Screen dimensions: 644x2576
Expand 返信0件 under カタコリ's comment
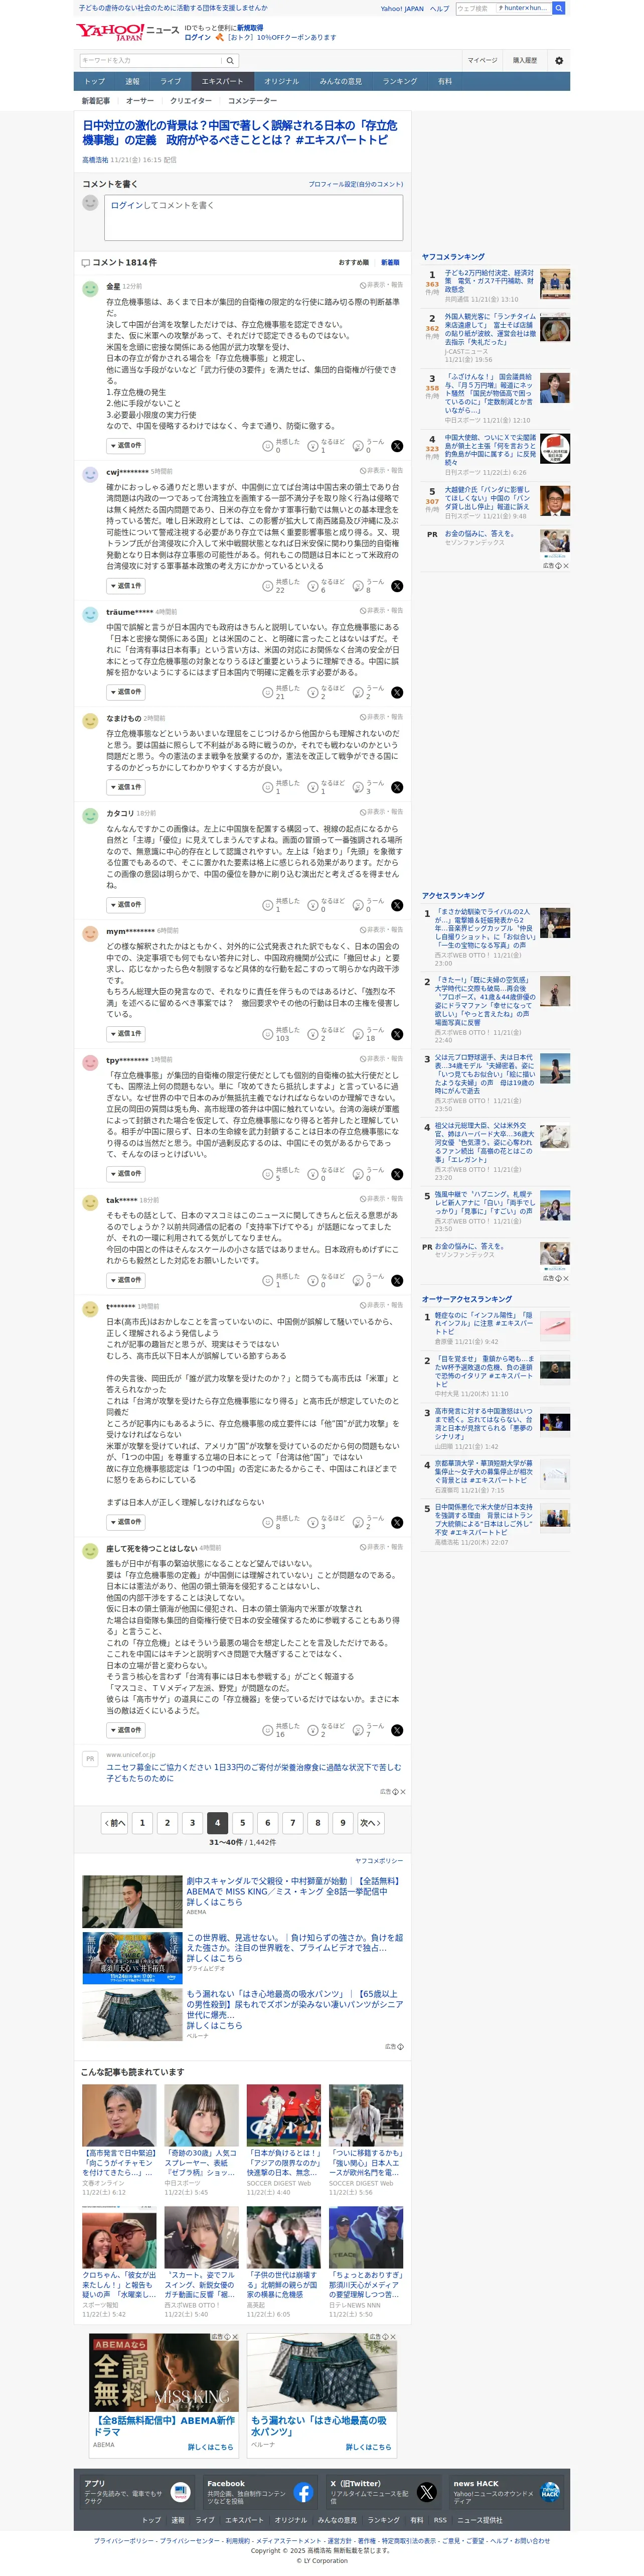[x=126, y=904]
